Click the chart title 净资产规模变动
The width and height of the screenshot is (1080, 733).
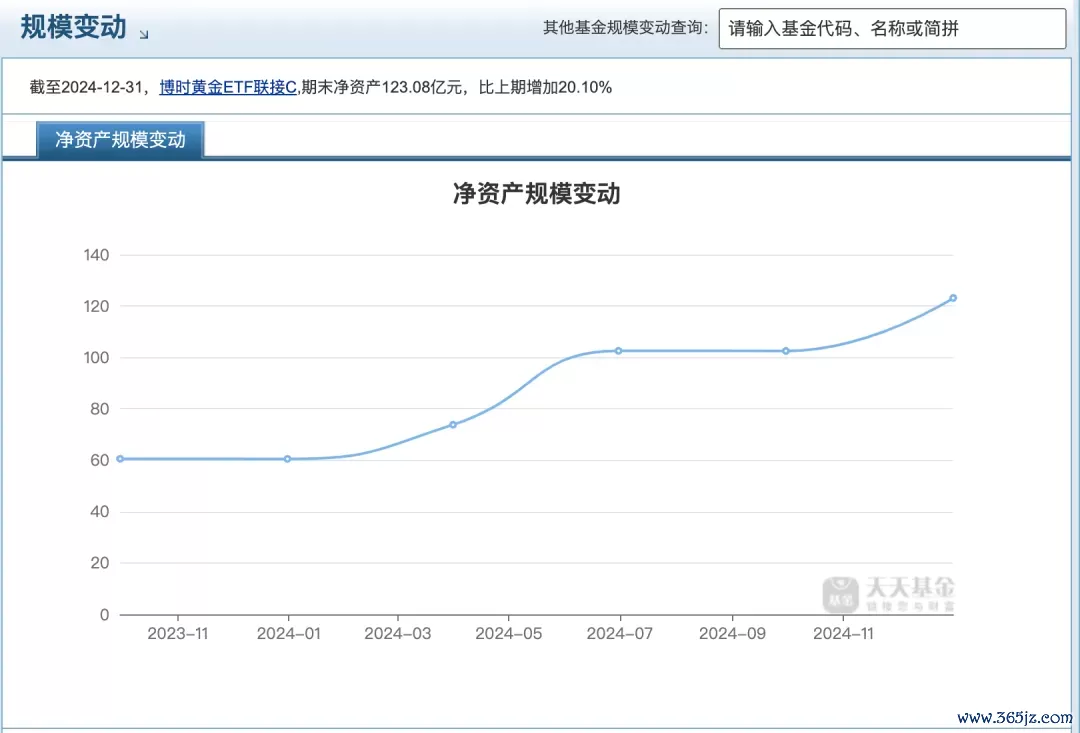coord(537,194)
